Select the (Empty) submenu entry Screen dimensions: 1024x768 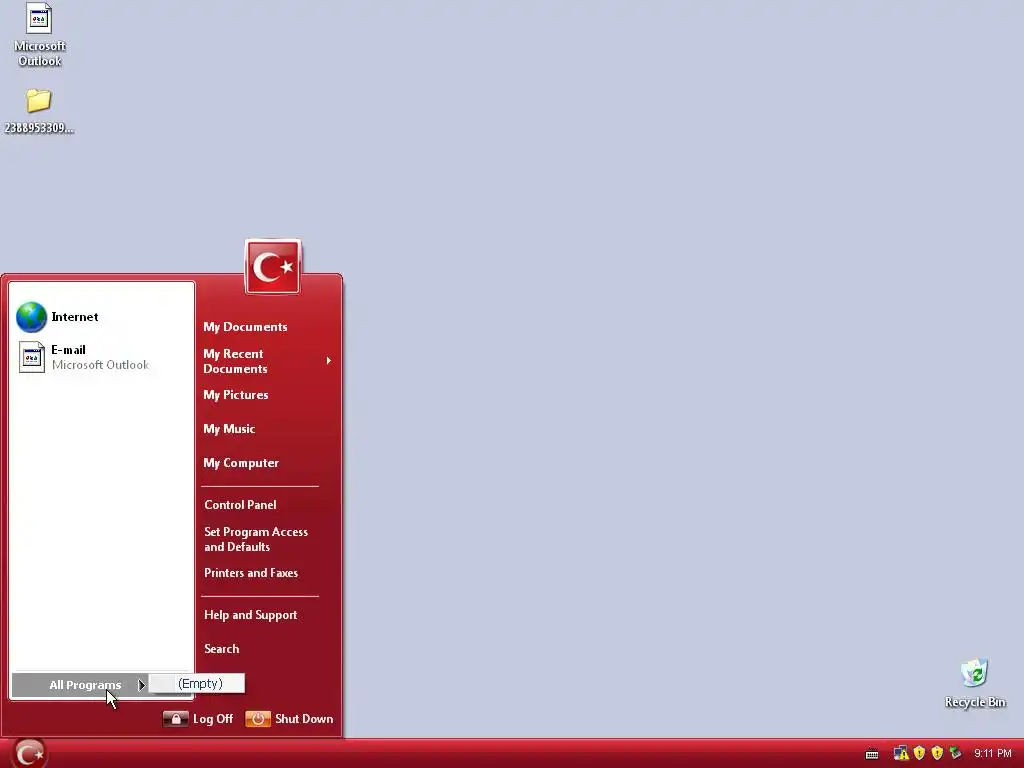[x=197, y=683]
